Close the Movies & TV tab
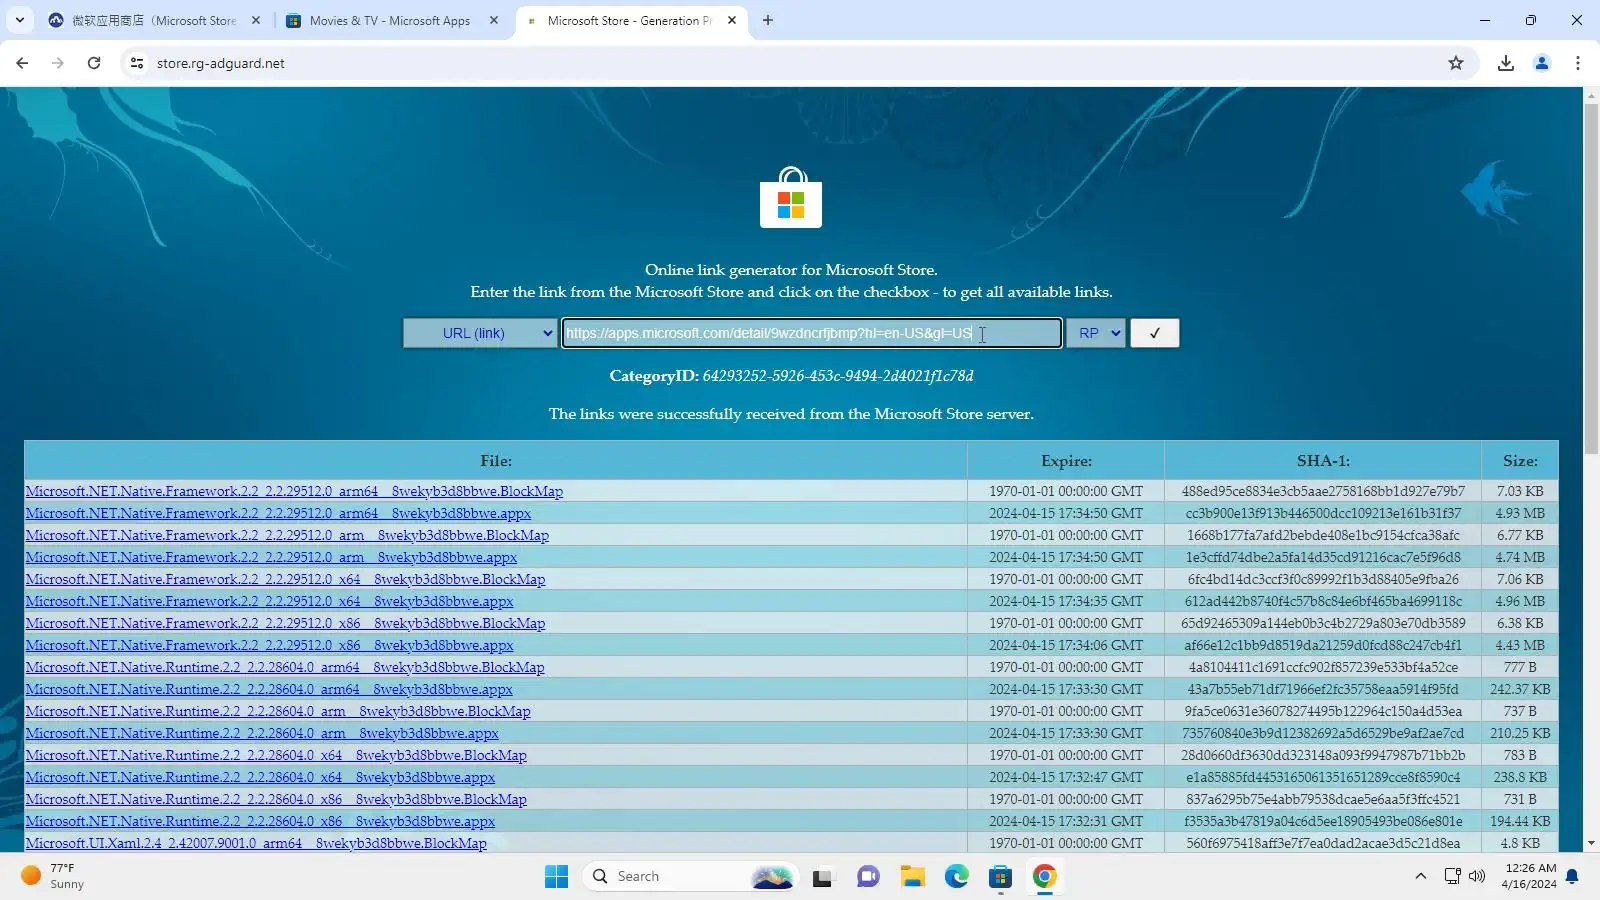This screenshot has width=1600, height=900. pyautogui.click(x=494, y=20)
